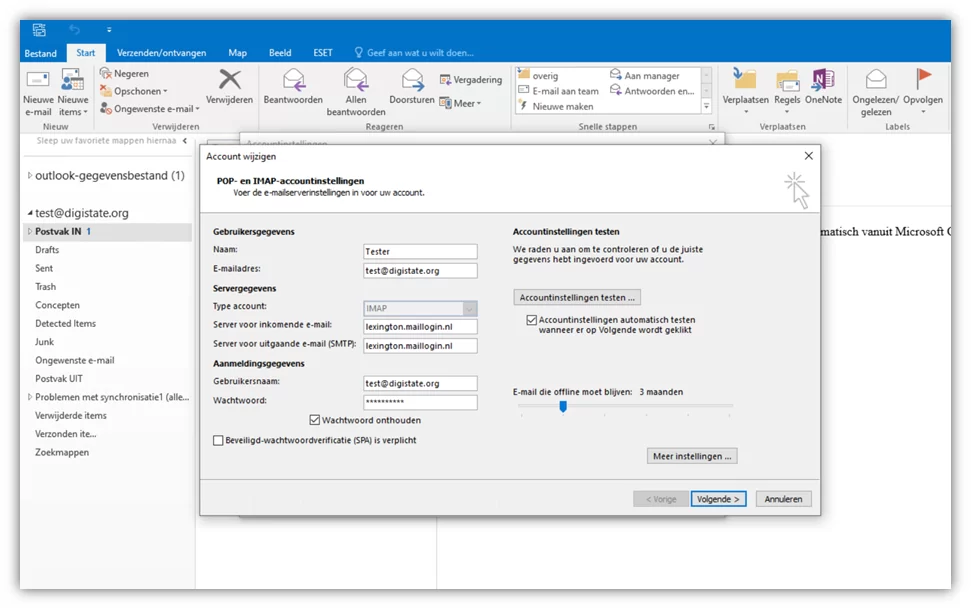
Task: Click the offline e-mail slider handle
Action: [563, 406]
